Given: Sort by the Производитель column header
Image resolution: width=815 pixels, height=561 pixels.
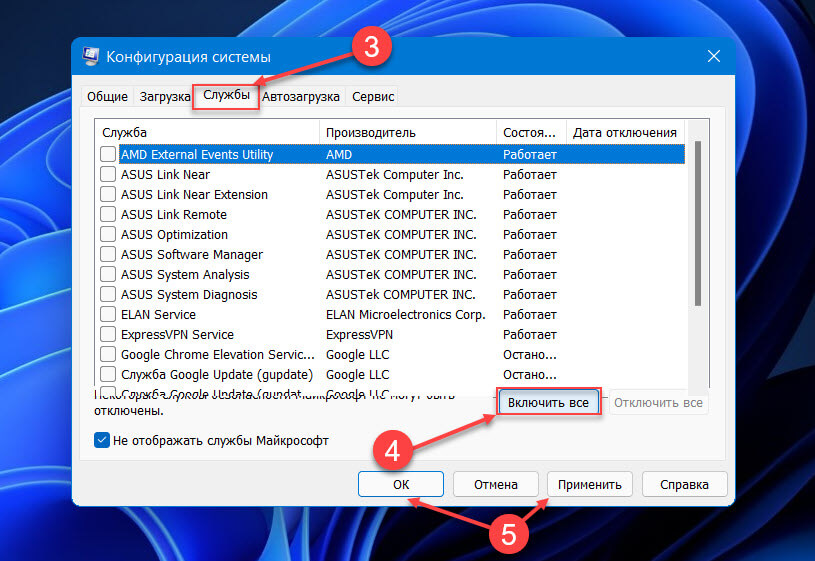Looking at the screenshot, I should [x=408, y=133].
